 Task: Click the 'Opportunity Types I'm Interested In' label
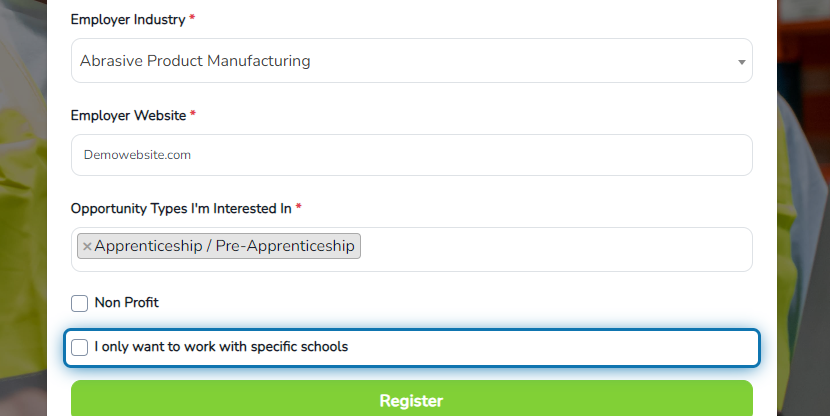[x=181, y=209]
